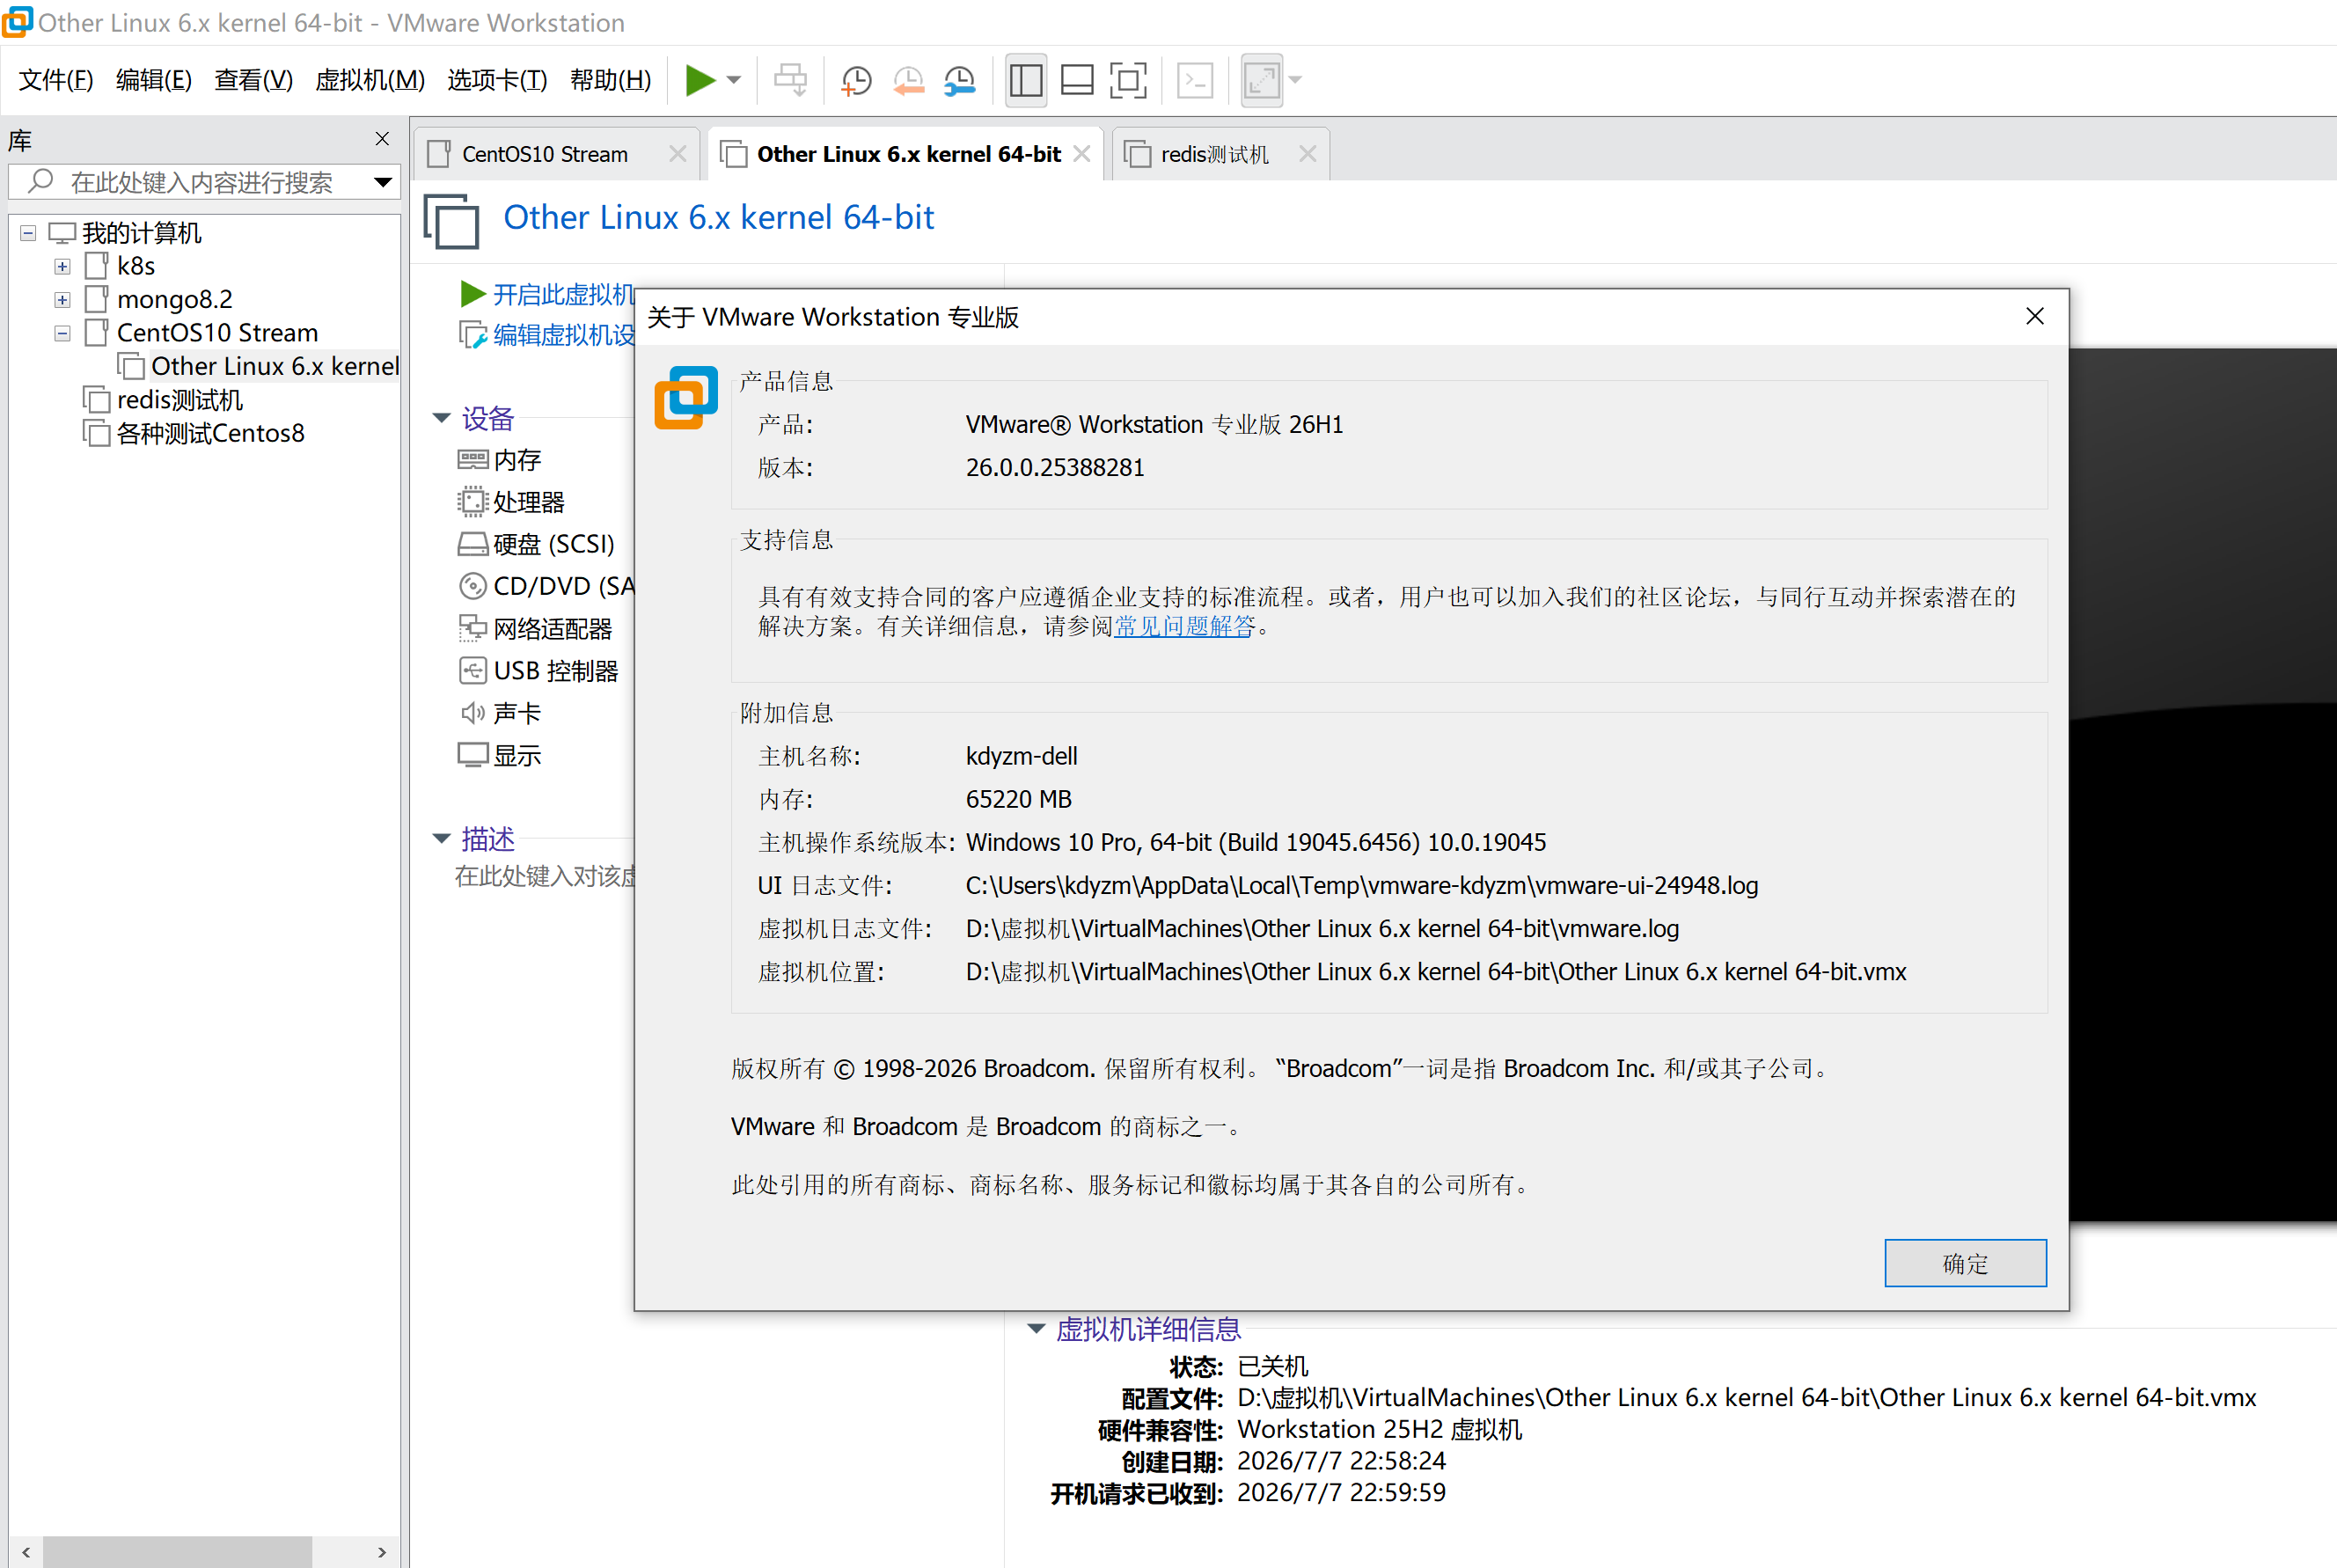Viewport: 2337px width, 1568px height.
Task: Switch to the redis测试机 tab
Action: click(1214, 154)
